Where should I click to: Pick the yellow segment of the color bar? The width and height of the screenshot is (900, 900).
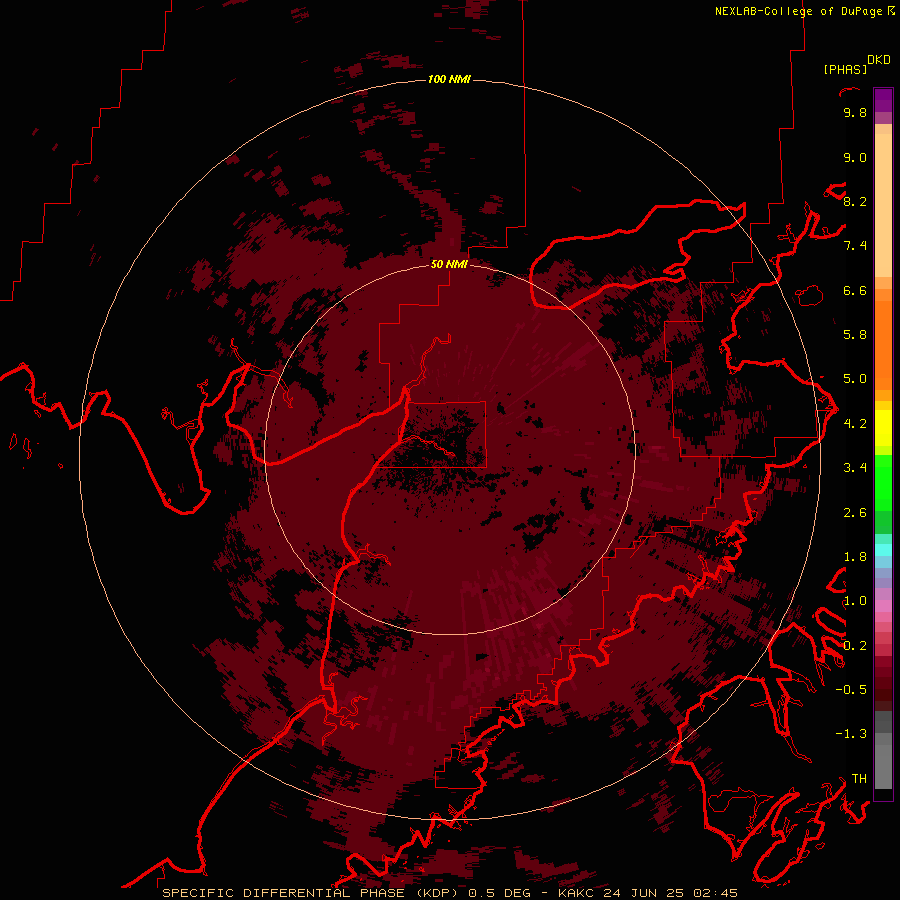[883, 428]
